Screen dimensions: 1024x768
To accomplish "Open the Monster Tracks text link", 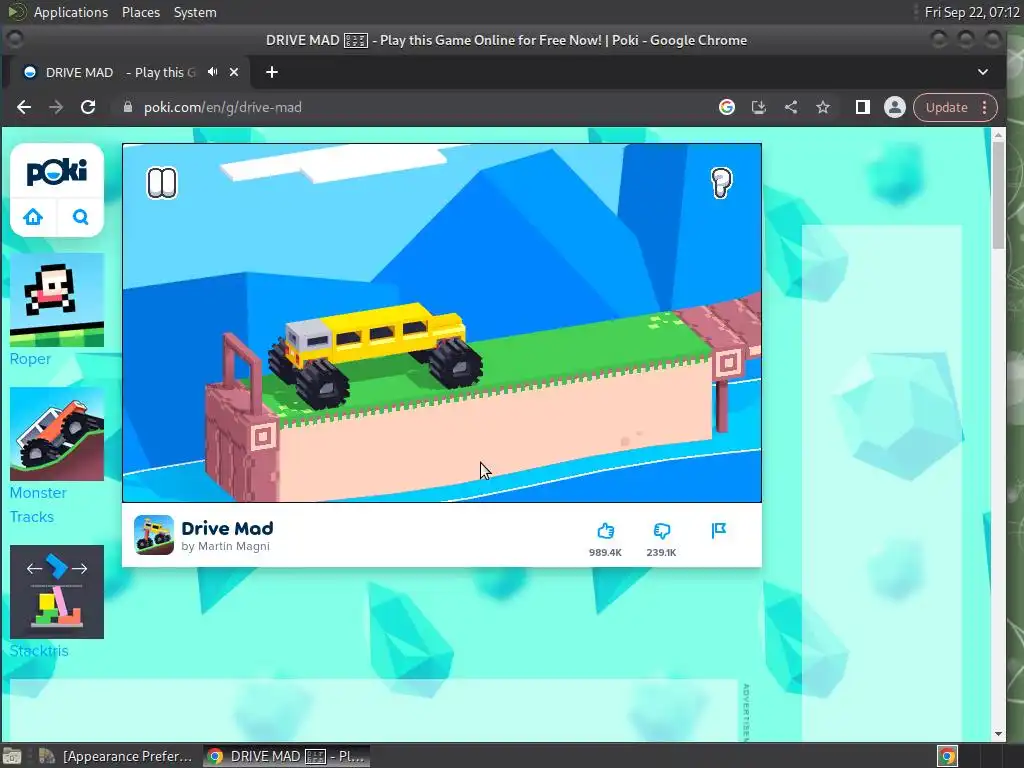I will (38, 505).
